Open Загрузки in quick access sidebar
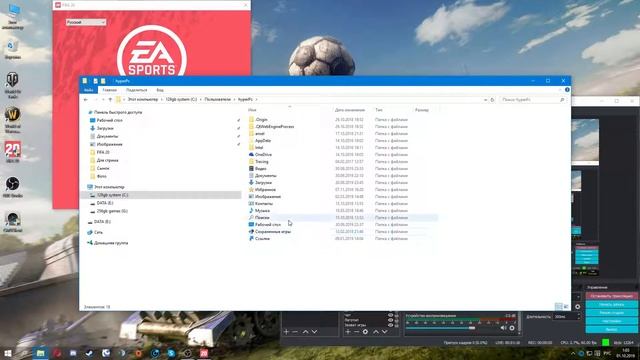640x360 pixels. [104, 128]
